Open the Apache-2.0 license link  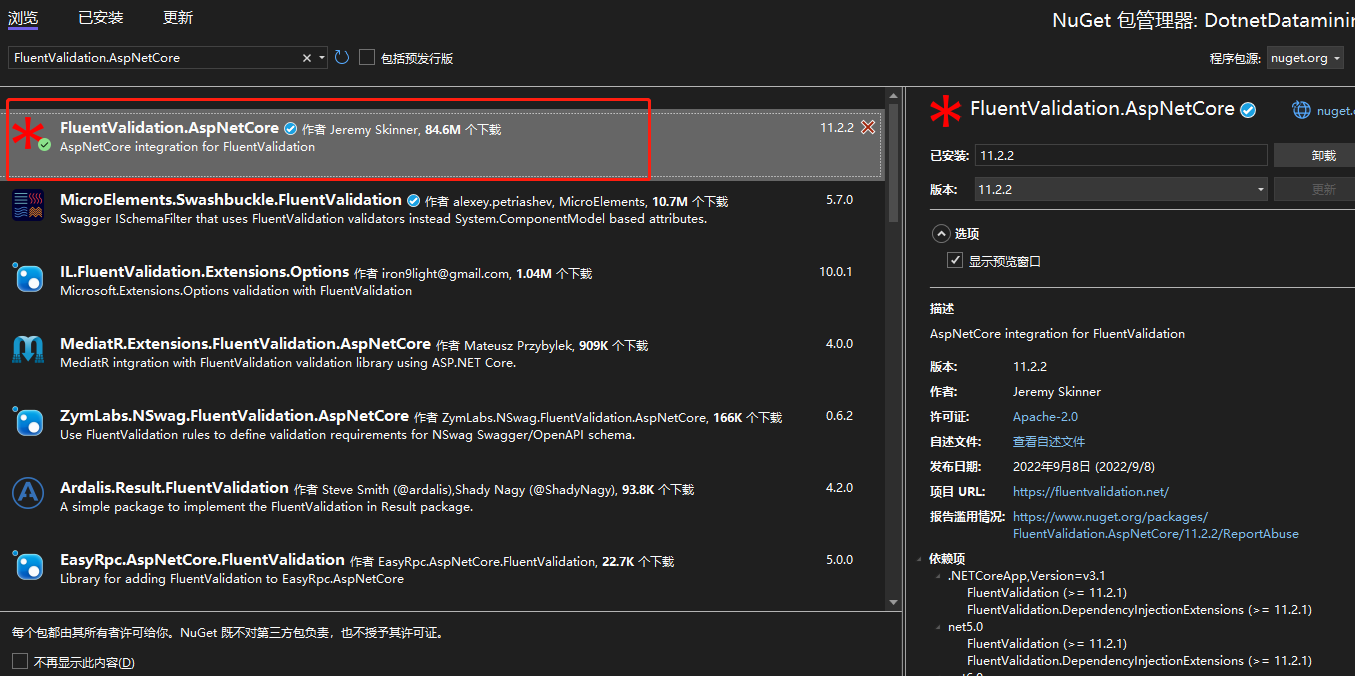(x=1045, y=417)
